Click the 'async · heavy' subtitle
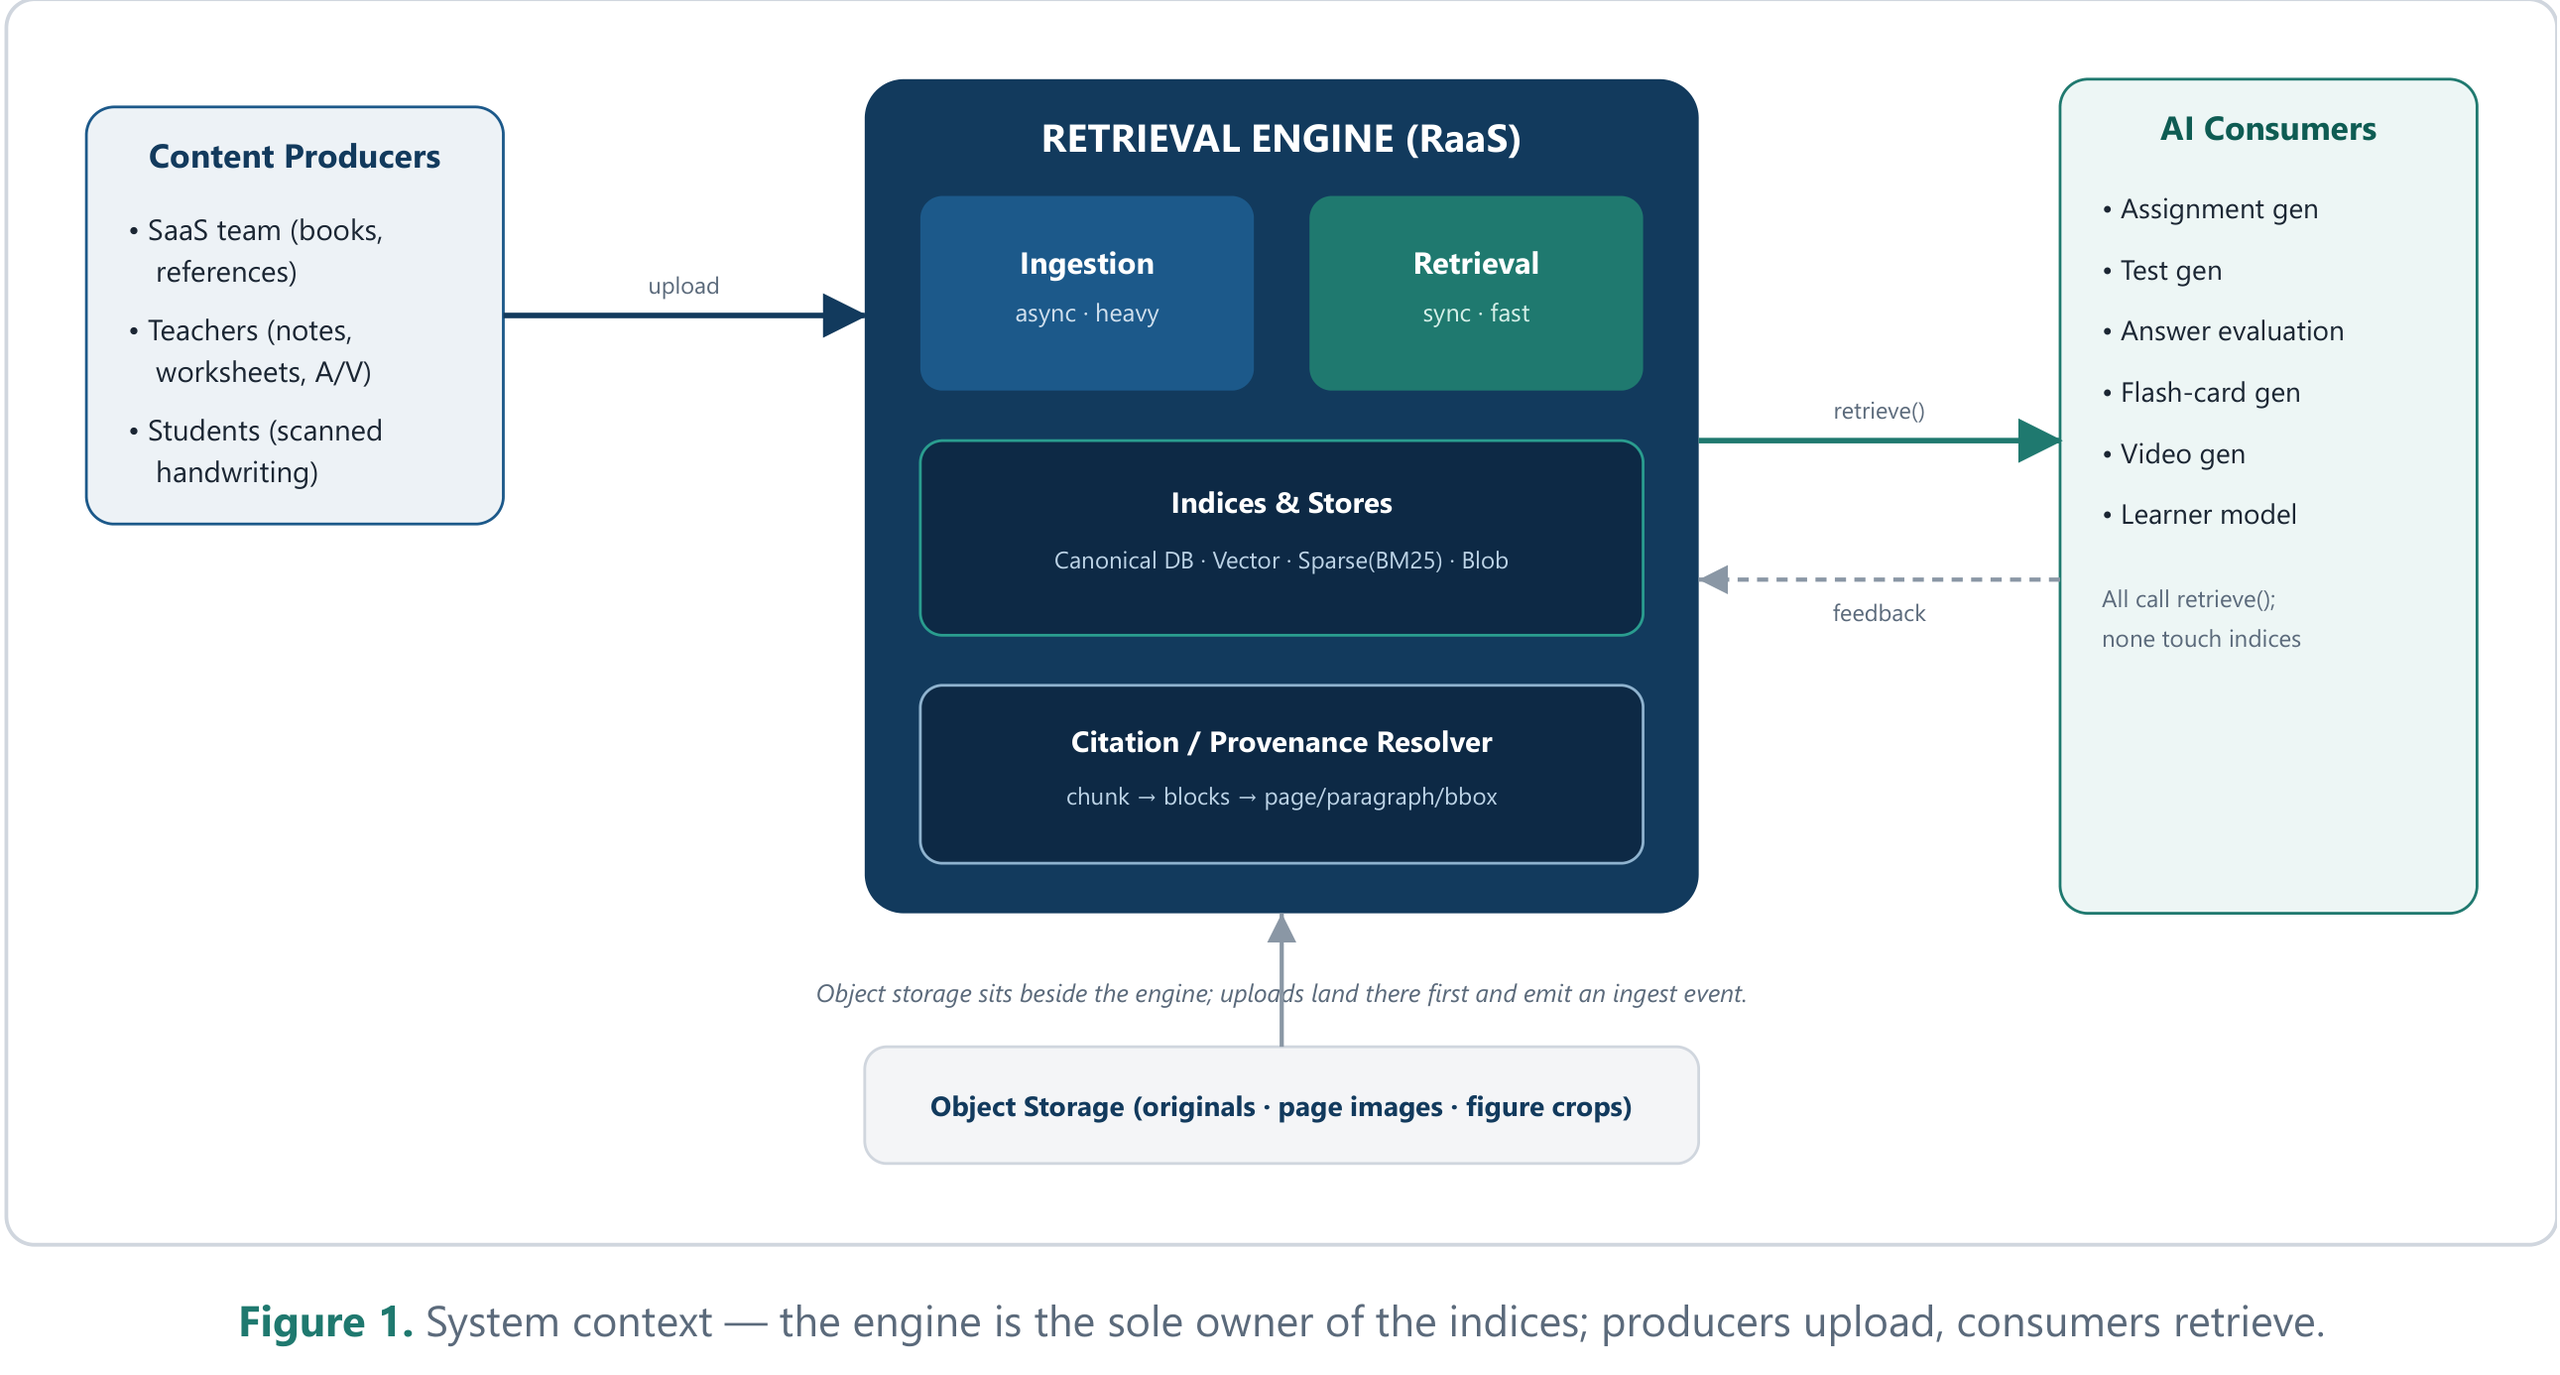Screen dimensions: 2560x1375 click(x=1086, y=313)
